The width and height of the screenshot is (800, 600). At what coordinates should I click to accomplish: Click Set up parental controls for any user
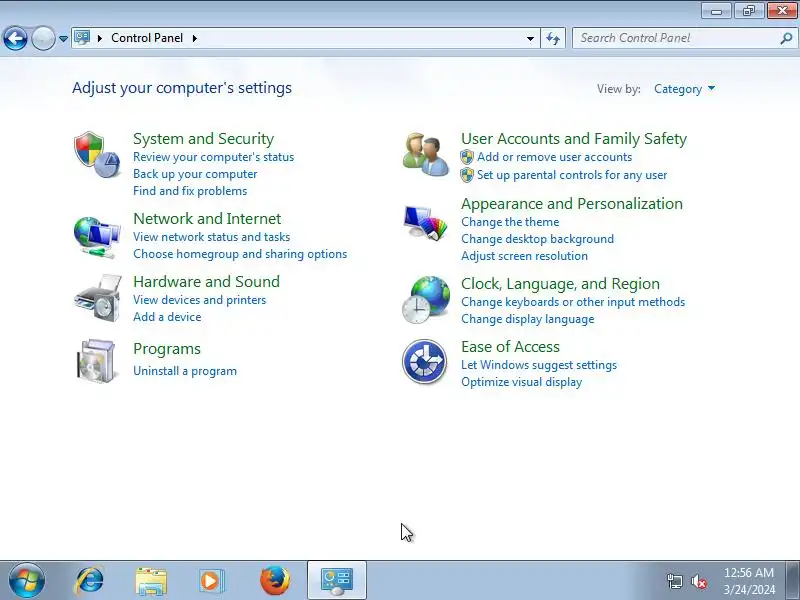[x=572, y=175]
